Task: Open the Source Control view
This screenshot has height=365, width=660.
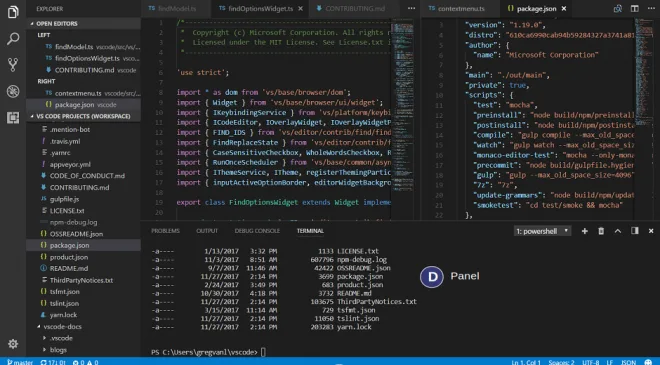Action: click(13, 65)
